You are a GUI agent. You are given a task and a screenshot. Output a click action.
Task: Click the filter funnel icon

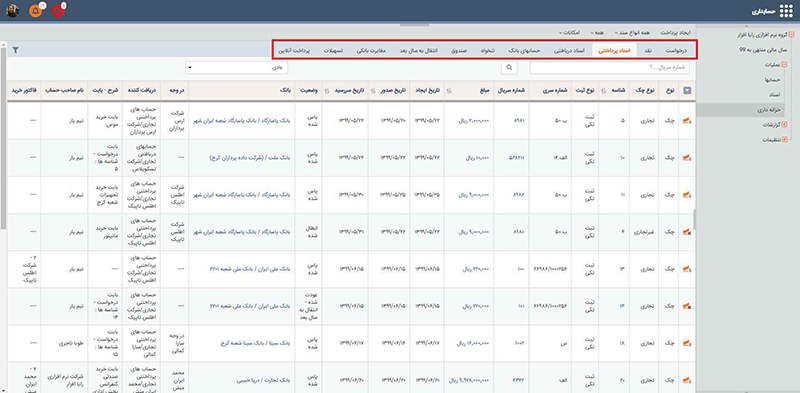tap(16, 50)
